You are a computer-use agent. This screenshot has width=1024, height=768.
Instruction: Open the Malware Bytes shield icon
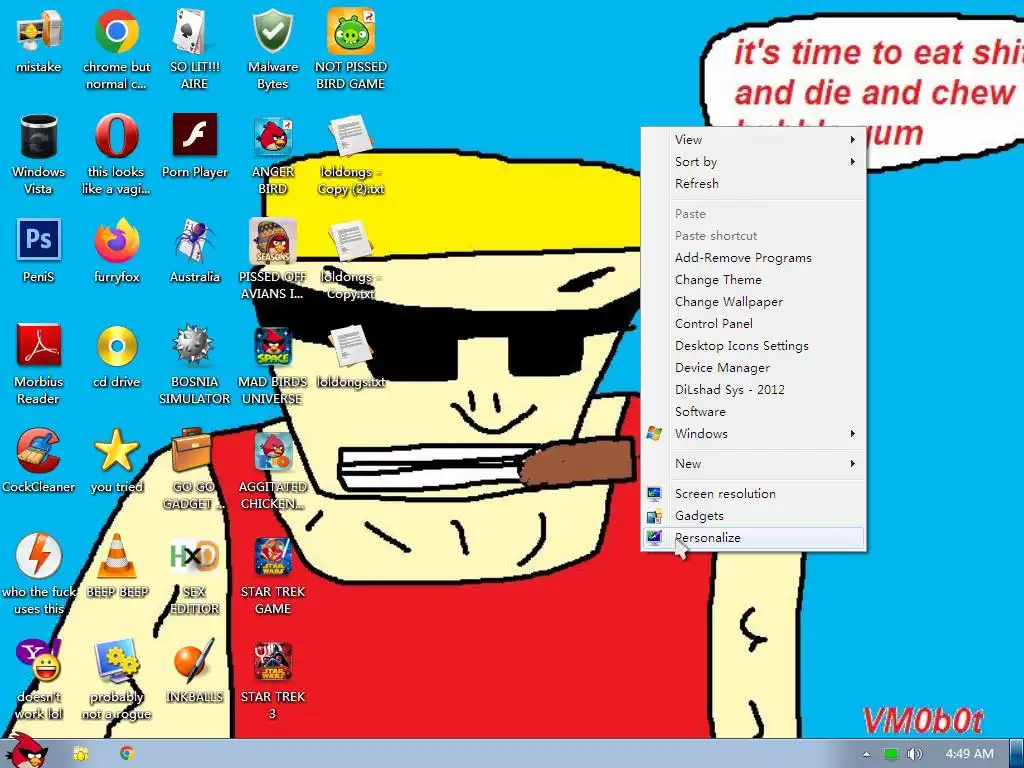pyautogui.click(x=272, y=31)
